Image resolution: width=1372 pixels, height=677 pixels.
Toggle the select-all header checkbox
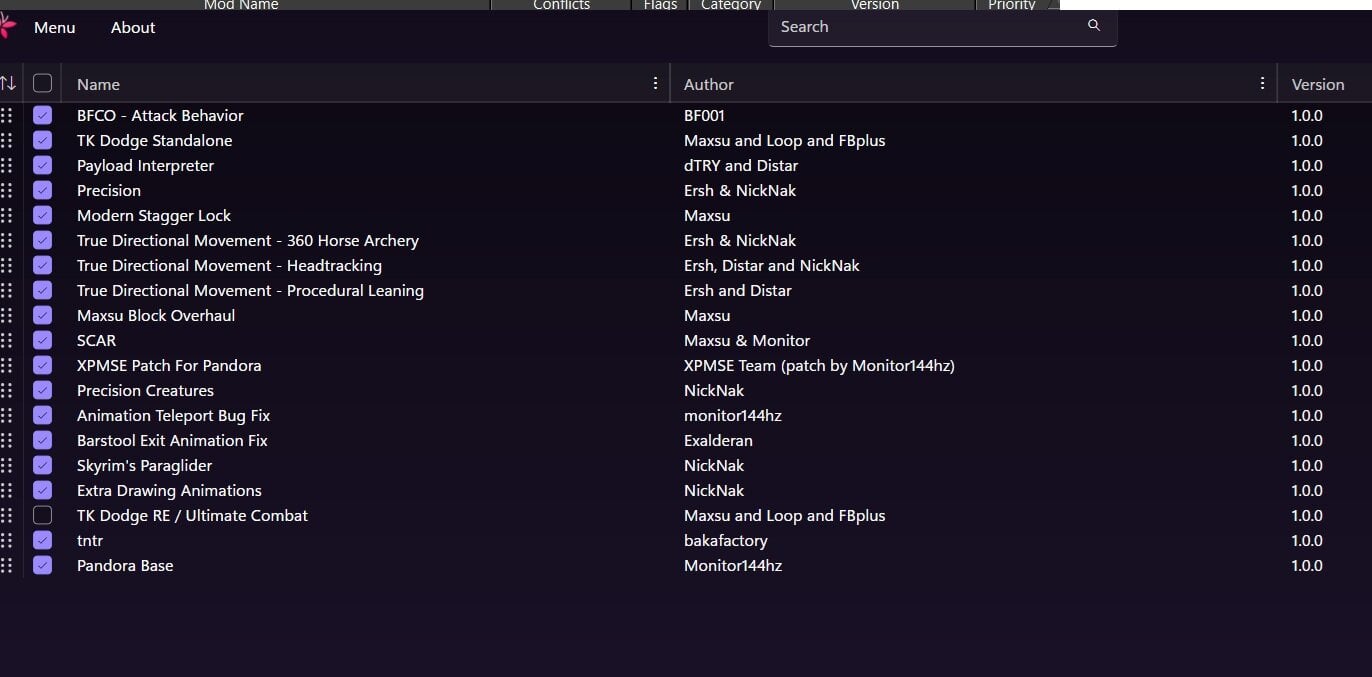tap(42, 83)
